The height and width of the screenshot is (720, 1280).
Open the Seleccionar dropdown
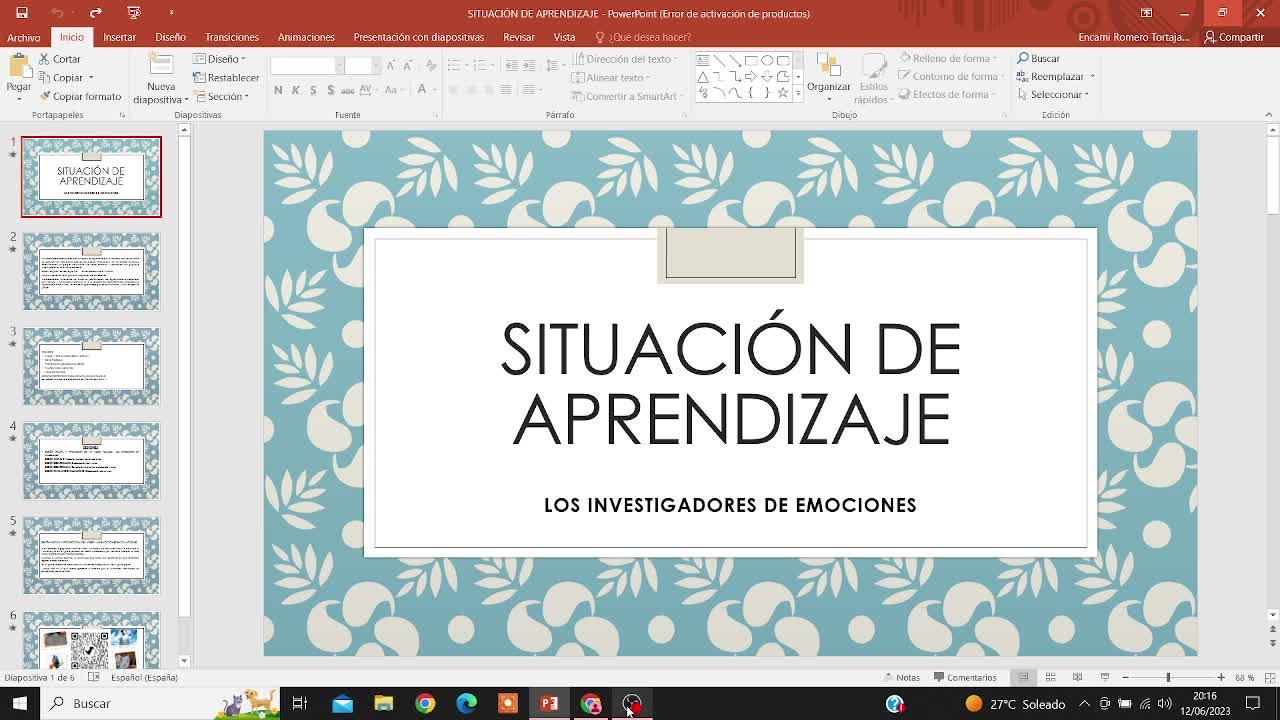(x=1055, y=94)
